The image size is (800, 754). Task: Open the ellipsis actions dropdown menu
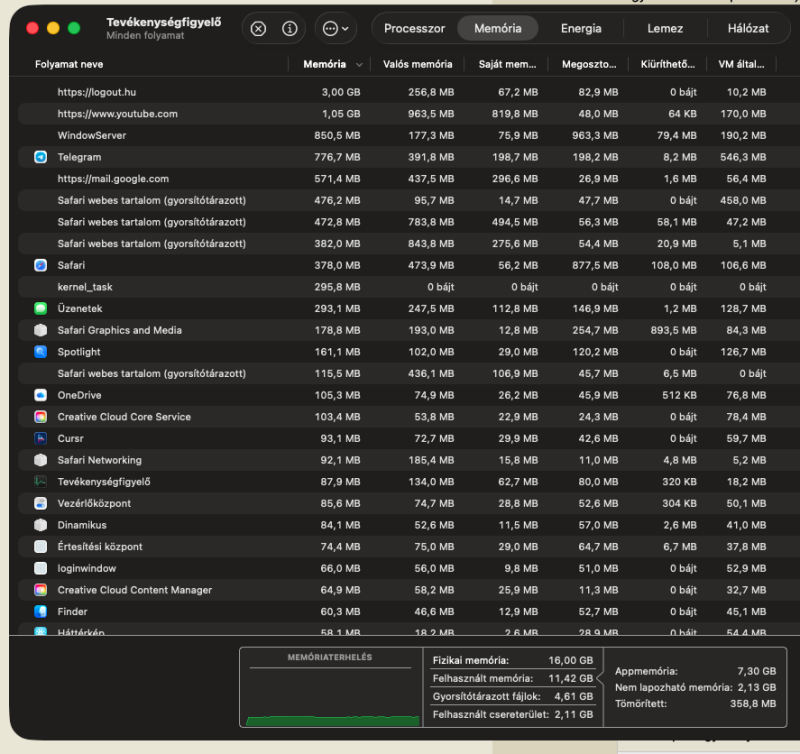pyautogui.click(x=335, y=29)
